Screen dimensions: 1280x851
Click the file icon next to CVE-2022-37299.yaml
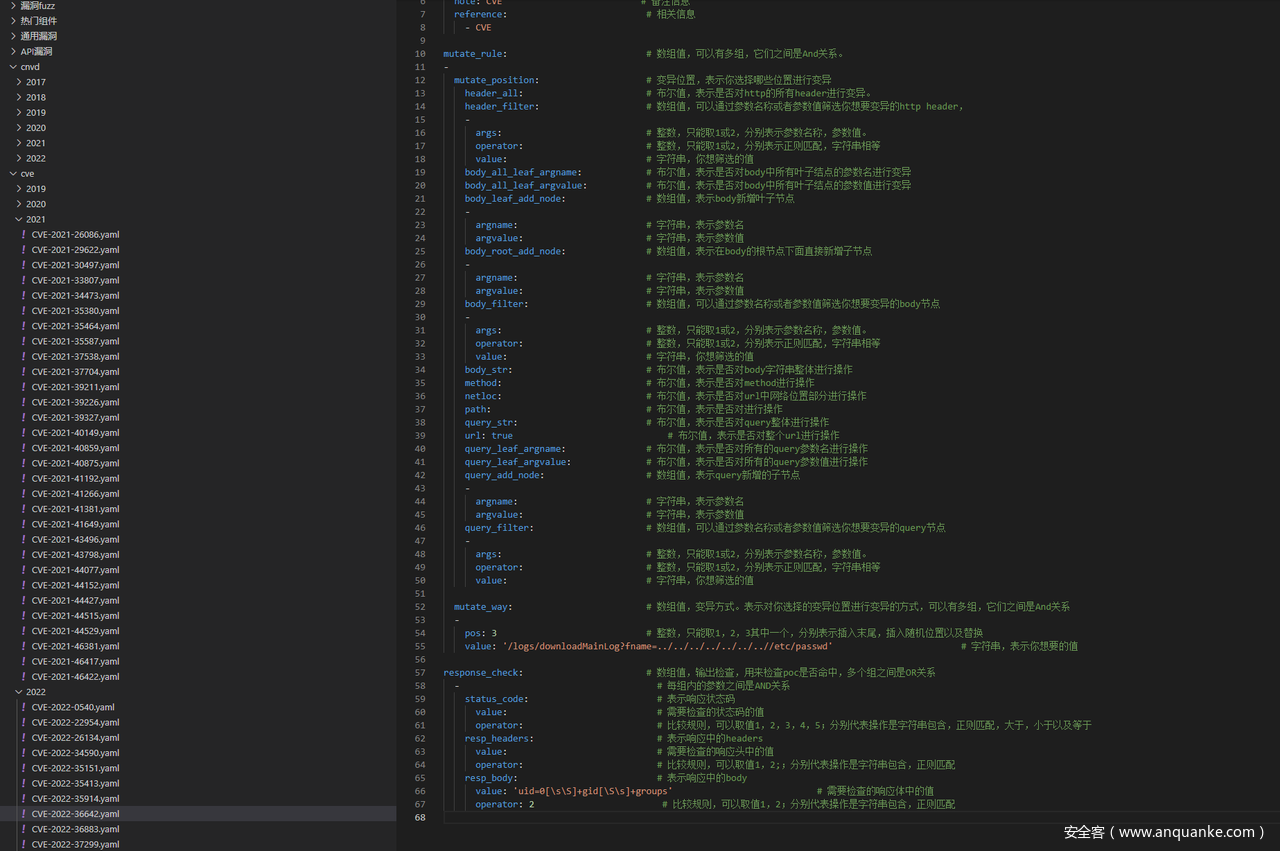coord(24,845)
